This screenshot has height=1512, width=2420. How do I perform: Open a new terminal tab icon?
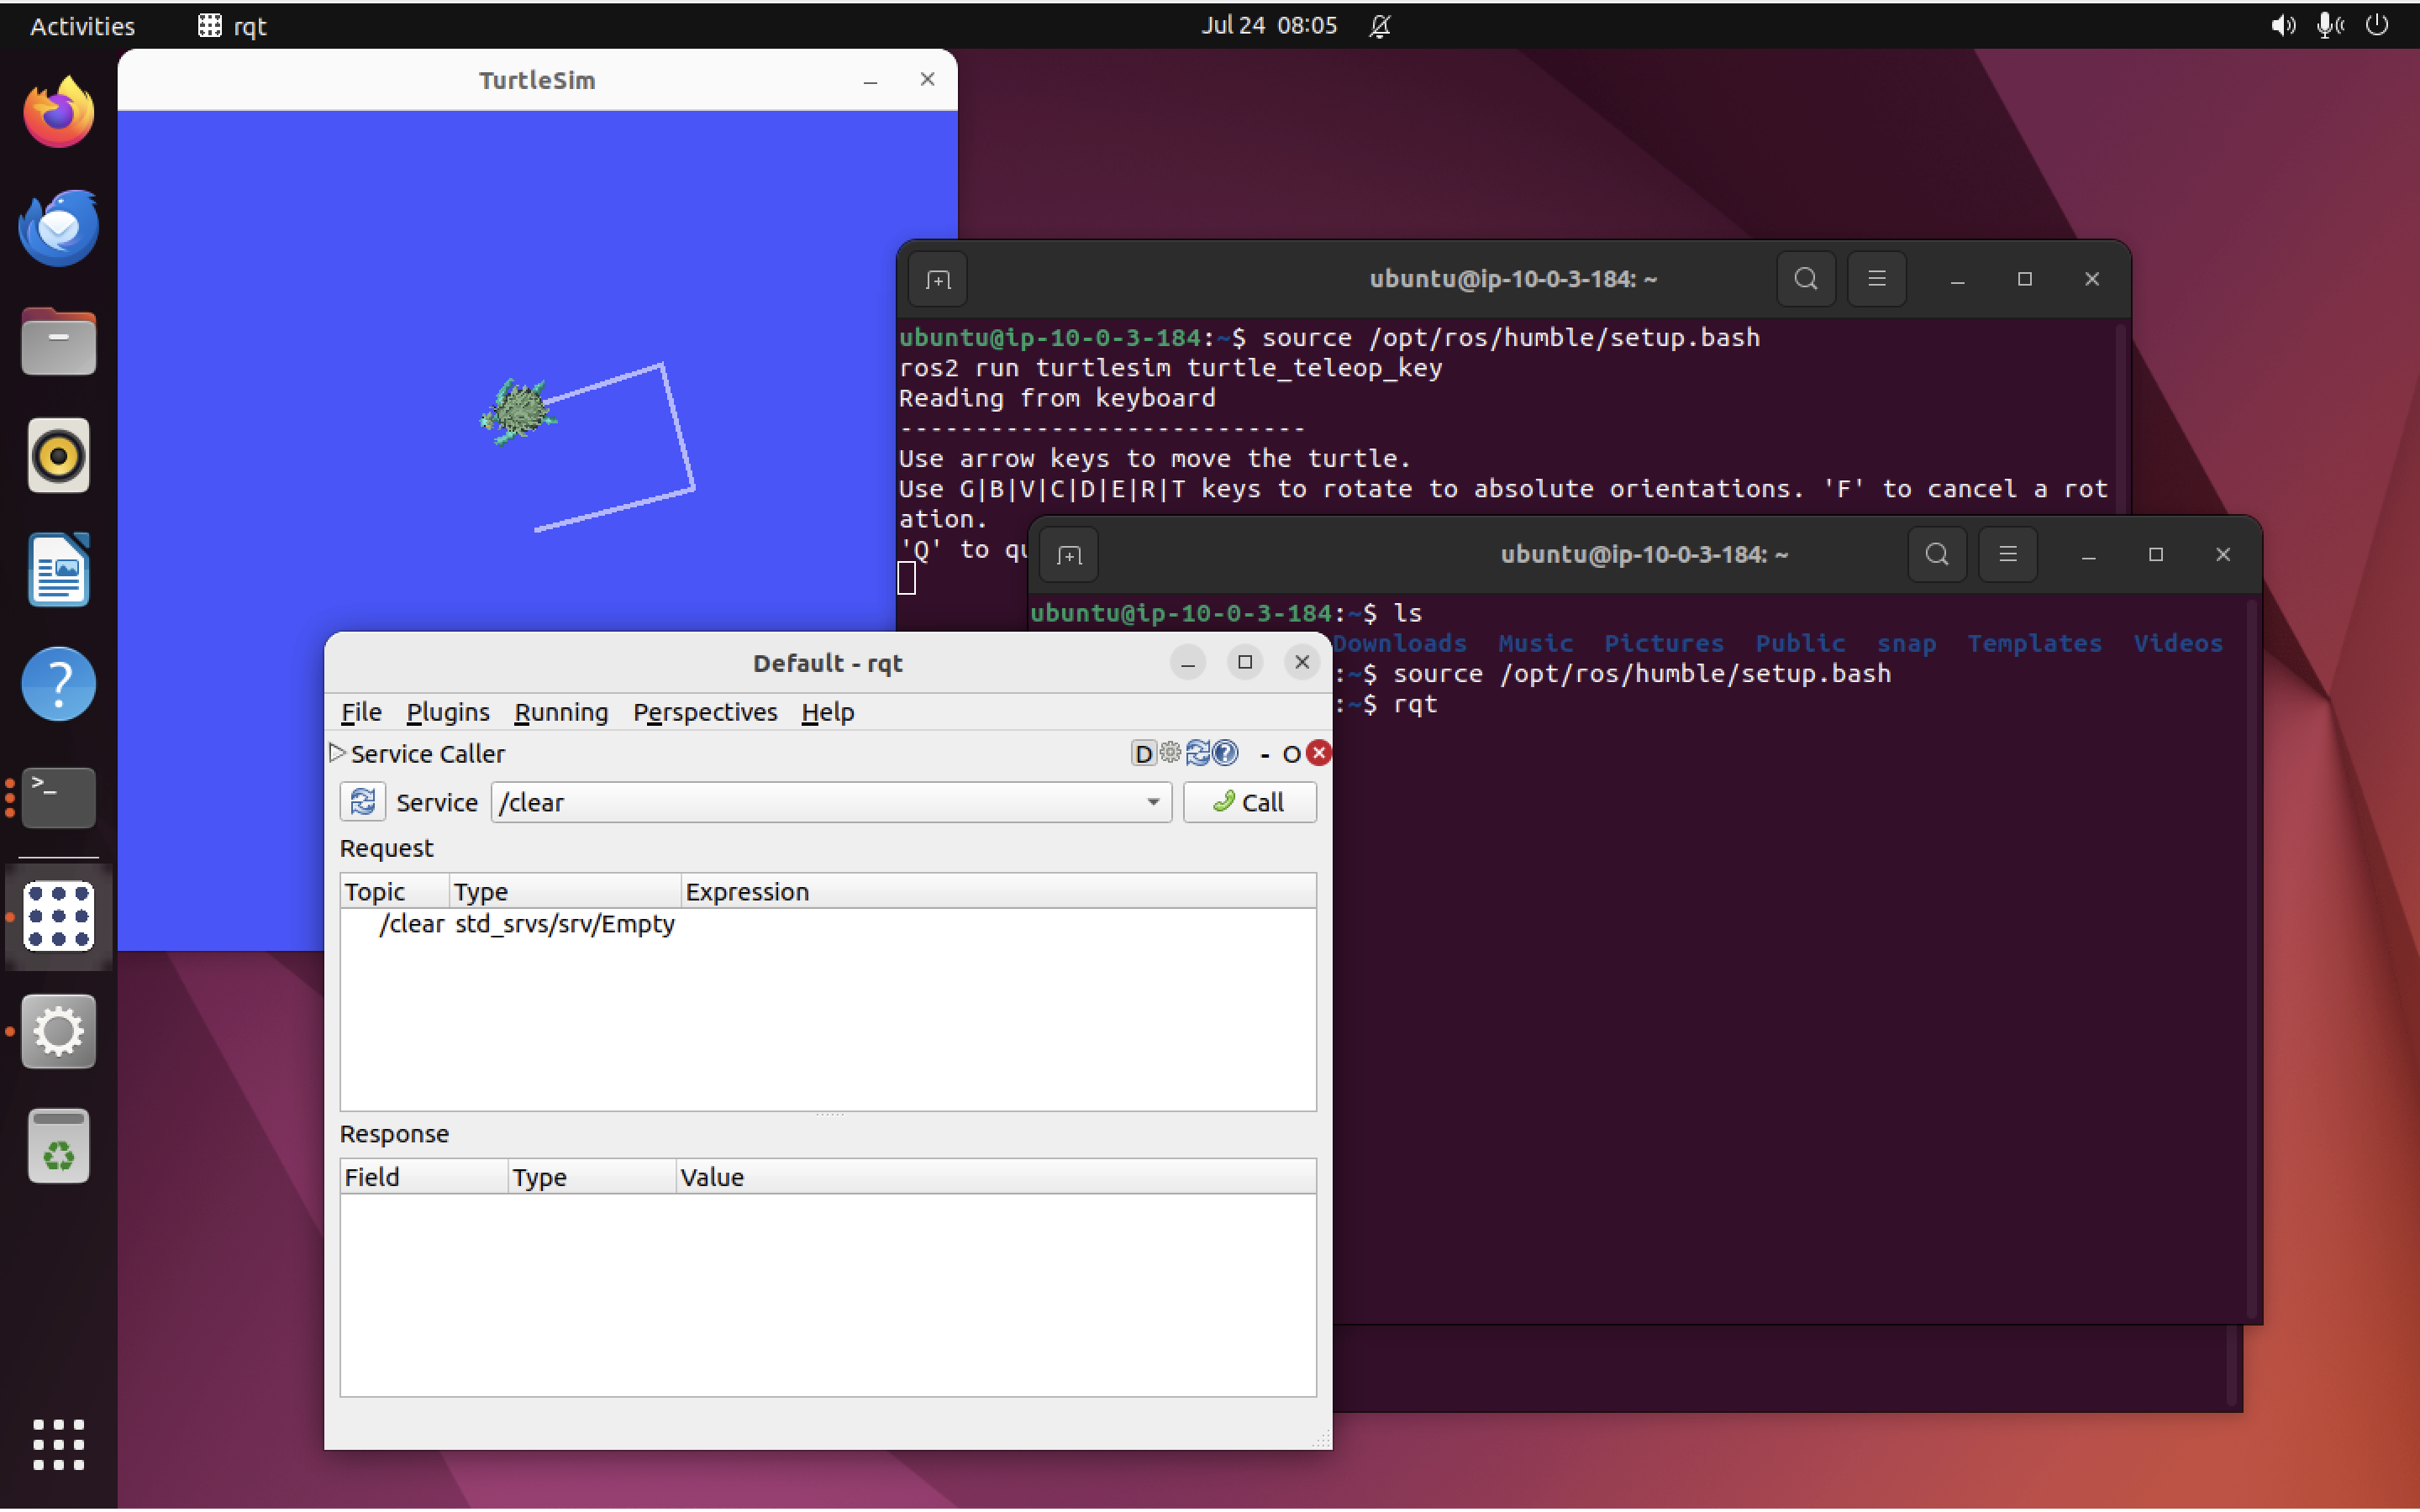1068,555
